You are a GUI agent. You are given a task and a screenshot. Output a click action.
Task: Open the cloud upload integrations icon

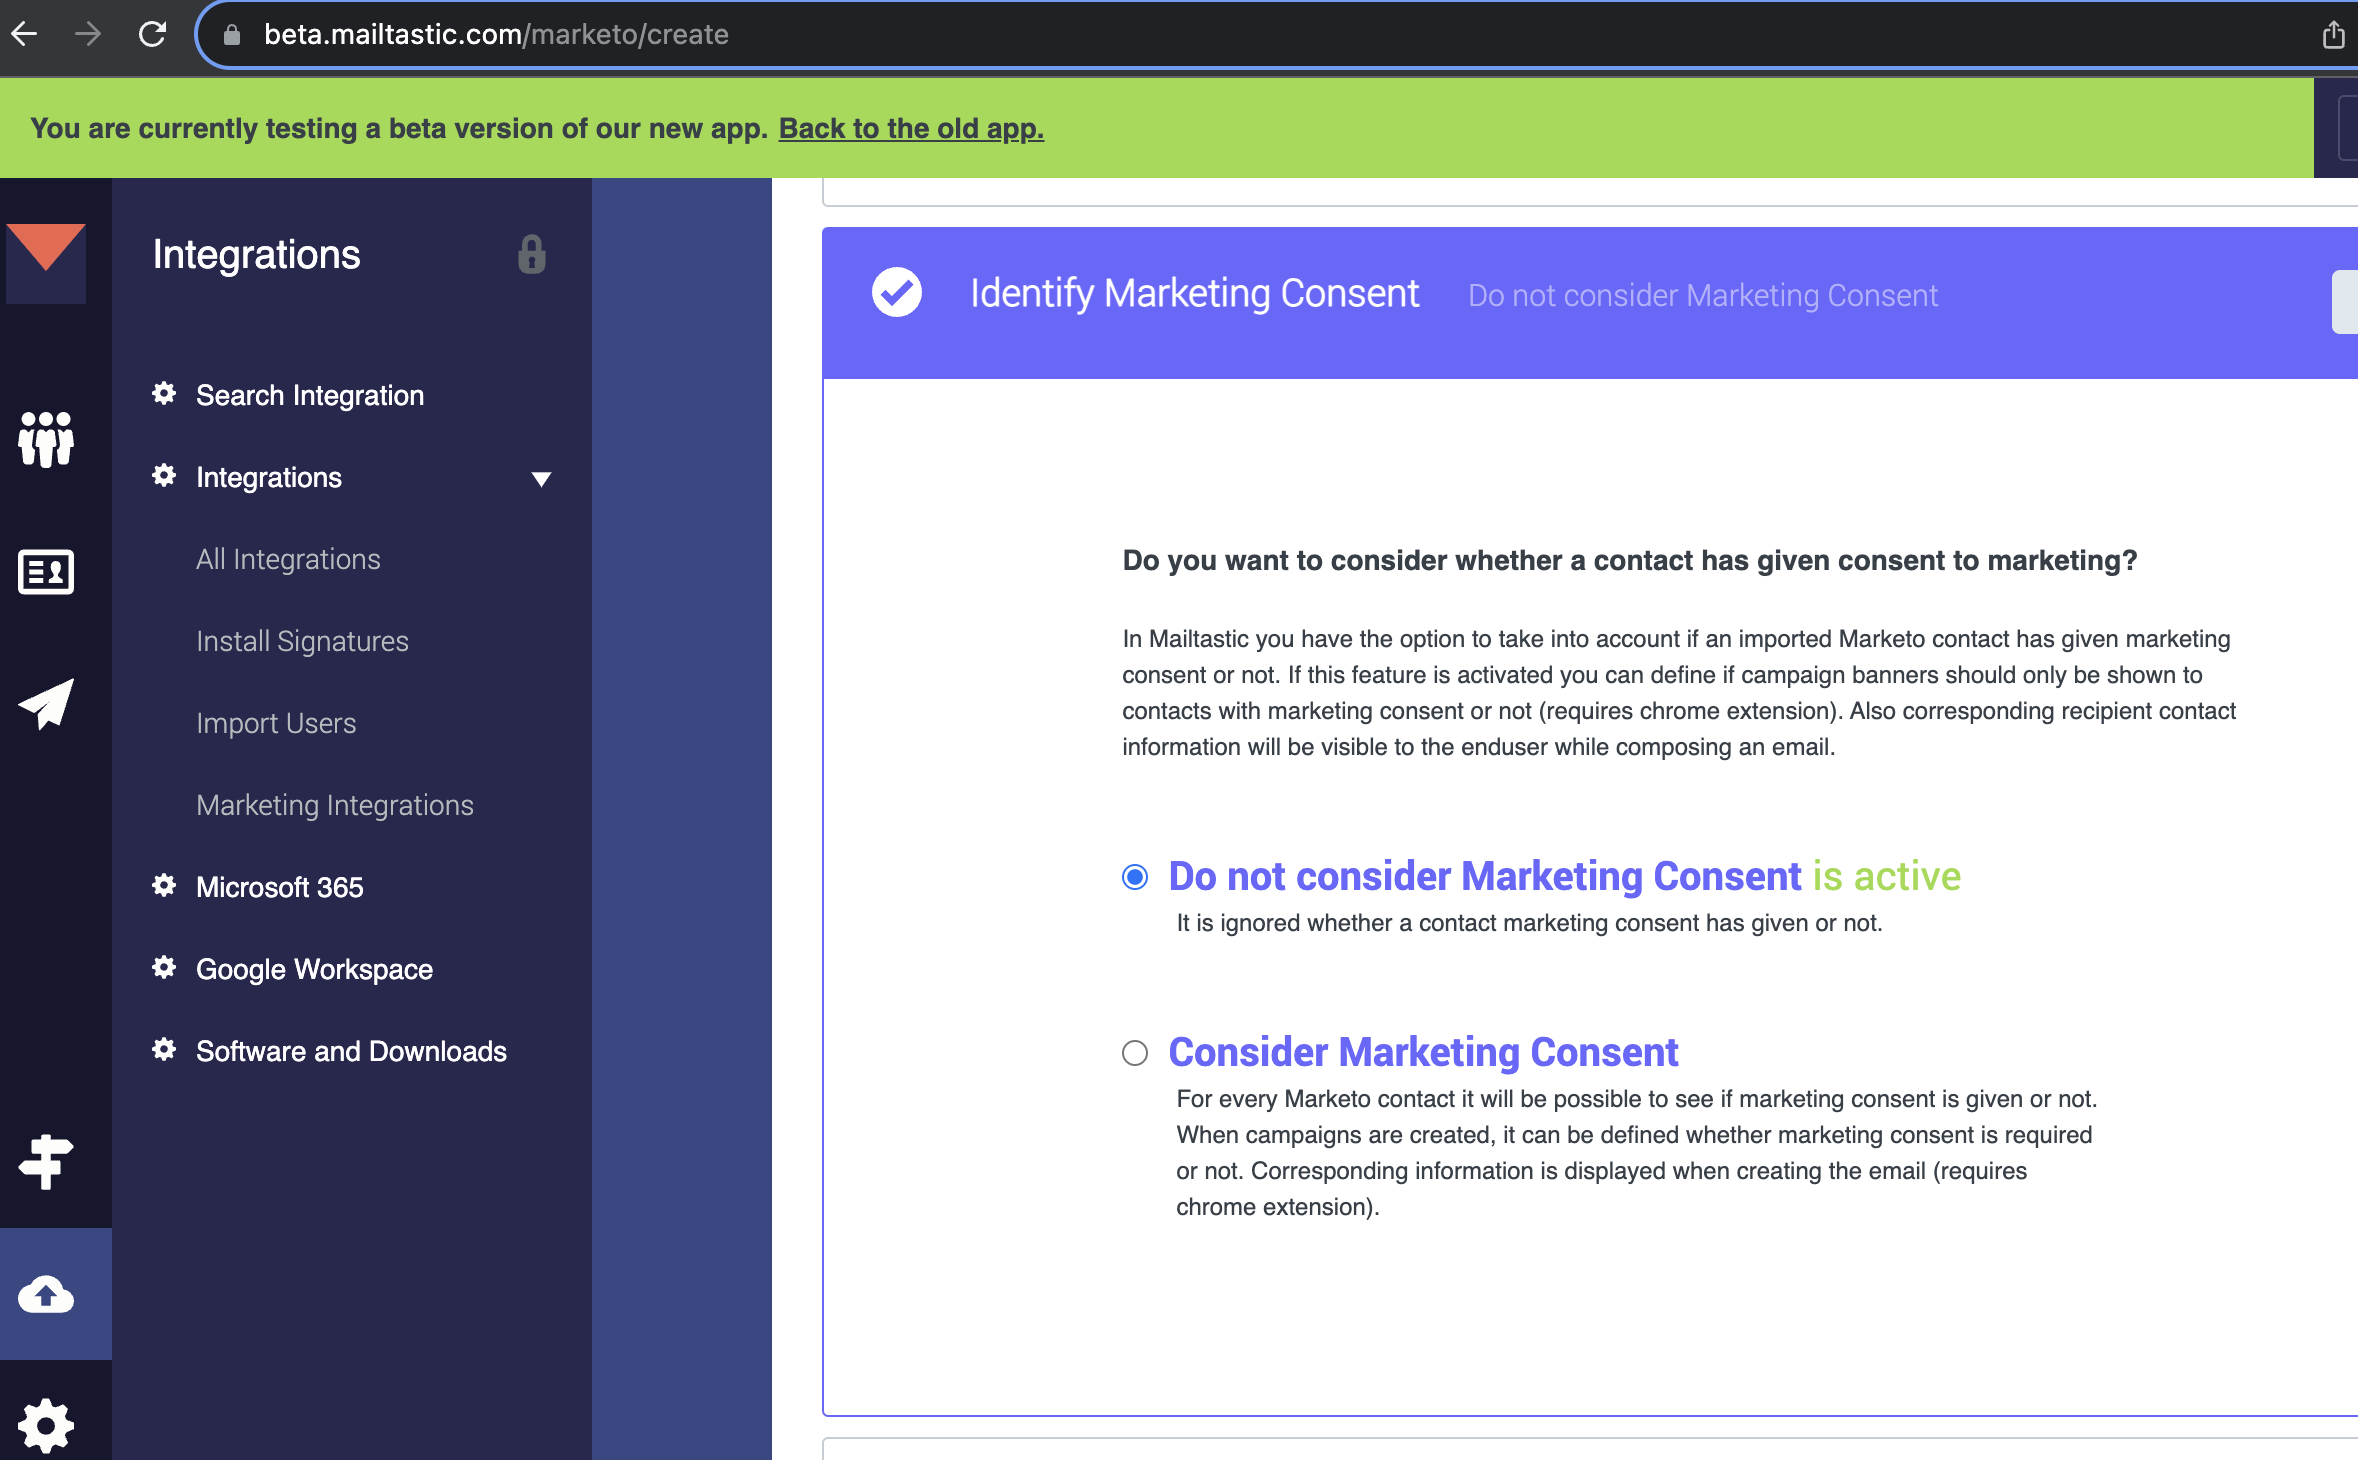(x=46, y=1294)
